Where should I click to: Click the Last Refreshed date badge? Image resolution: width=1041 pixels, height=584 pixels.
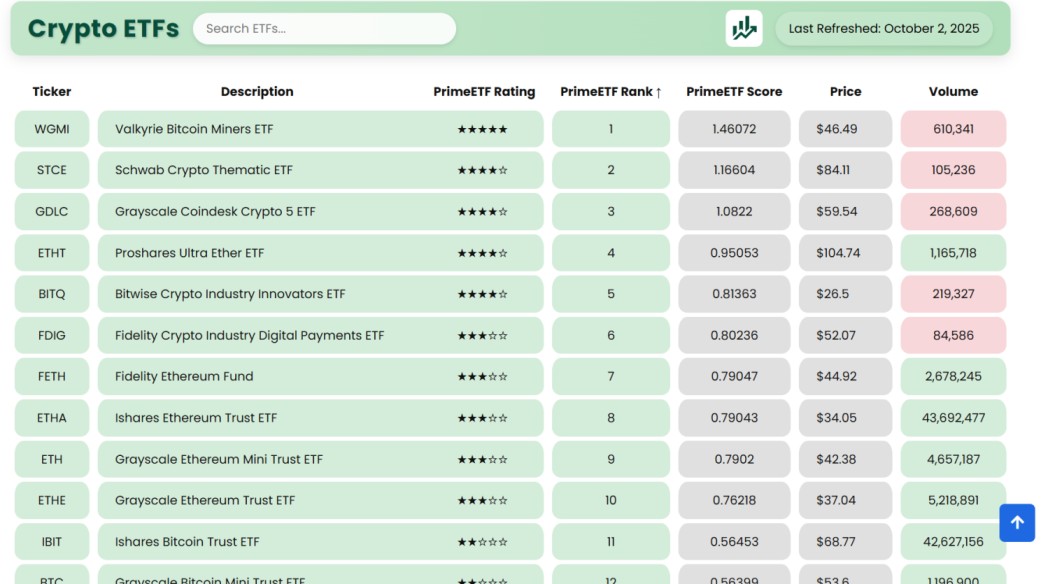(884, 28)
